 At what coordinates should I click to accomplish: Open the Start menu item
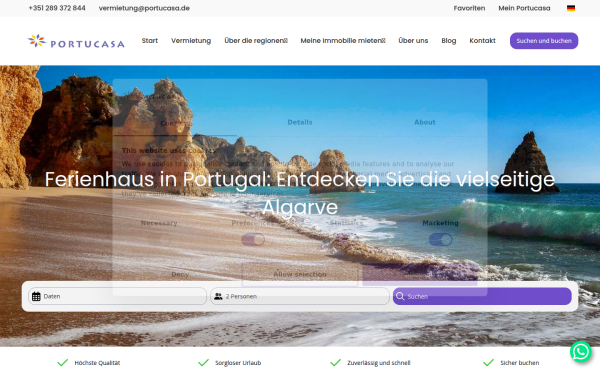[150, 41]
